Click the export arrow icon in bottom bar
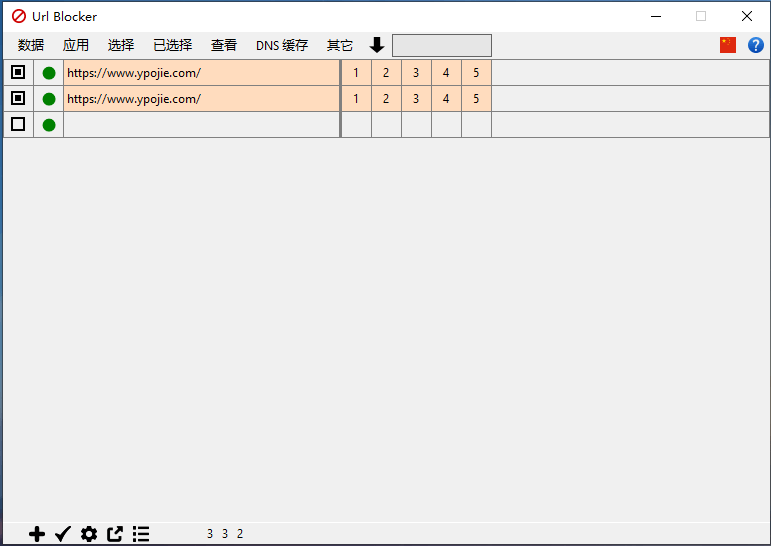 tap(115, 534)
